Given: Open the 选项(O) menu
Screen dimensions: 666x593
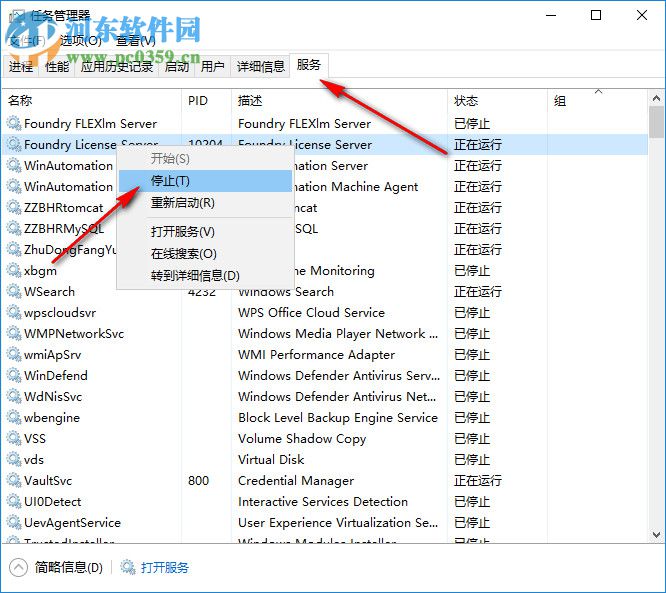Looking at the screenshot, I should [81, 40].
